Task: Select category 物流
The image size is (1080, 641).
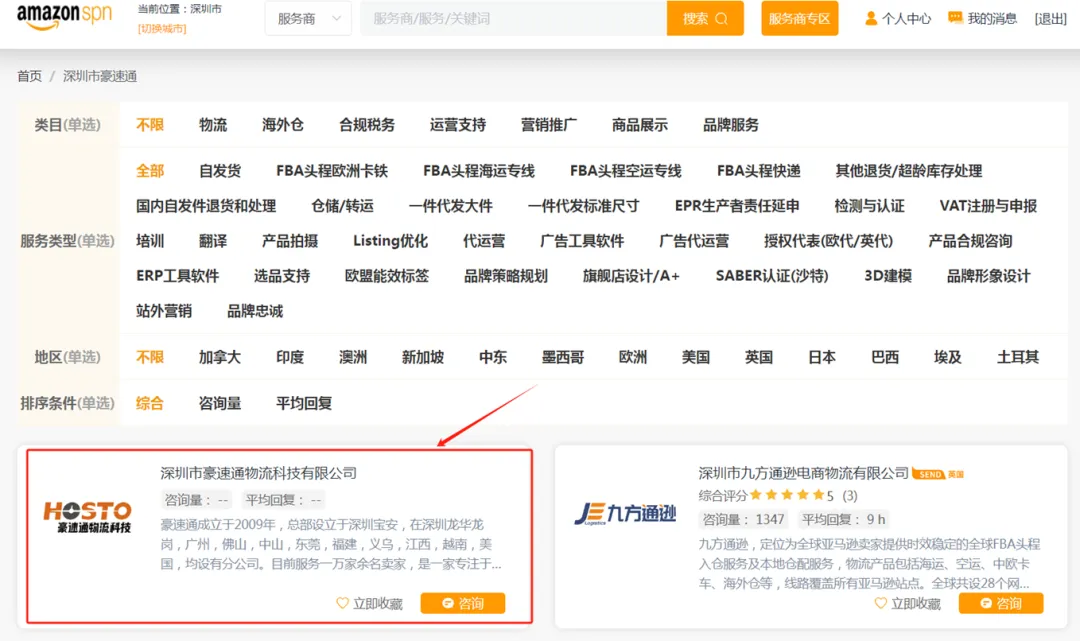Action: (x=213, y=125)
